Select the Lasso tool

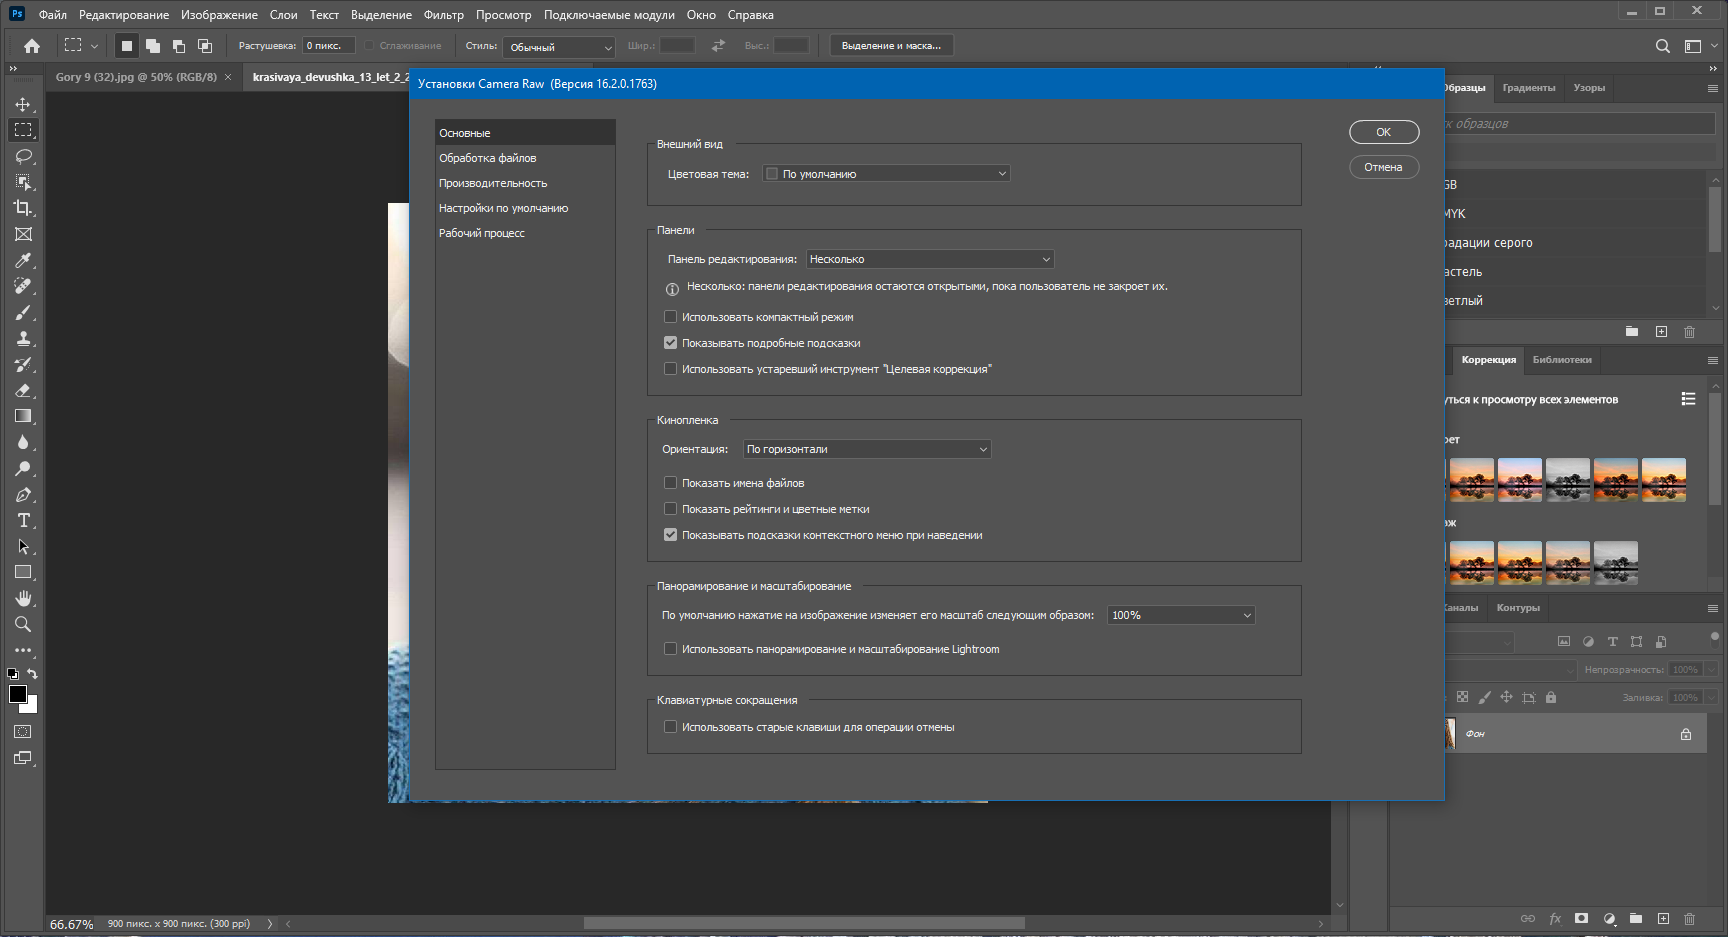pyautogui.click(x=23, y=156)
